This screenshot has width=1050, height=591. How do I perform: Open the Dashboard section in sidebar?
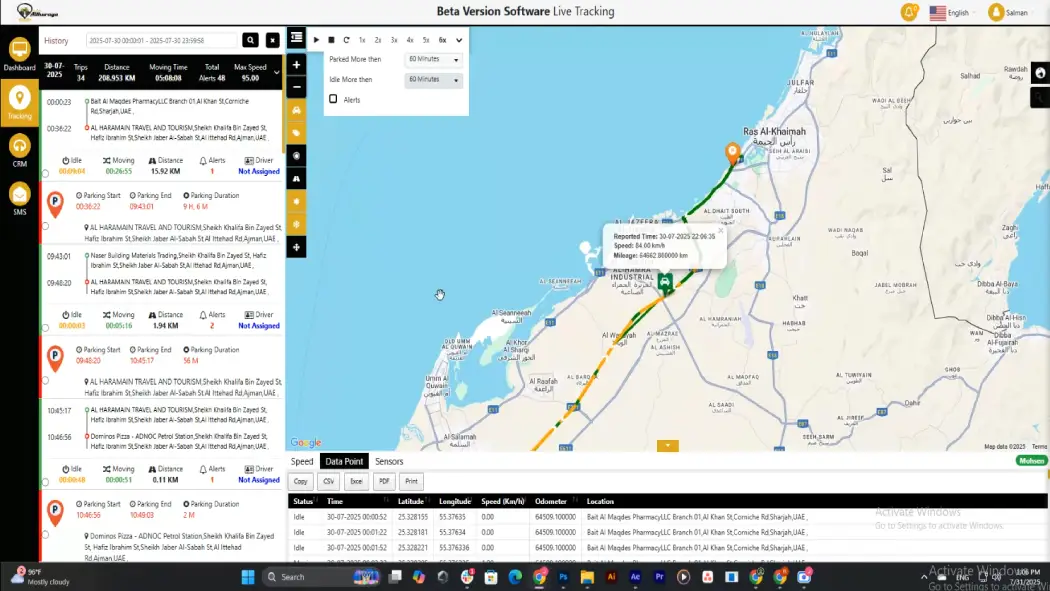(x=19, y=55)
